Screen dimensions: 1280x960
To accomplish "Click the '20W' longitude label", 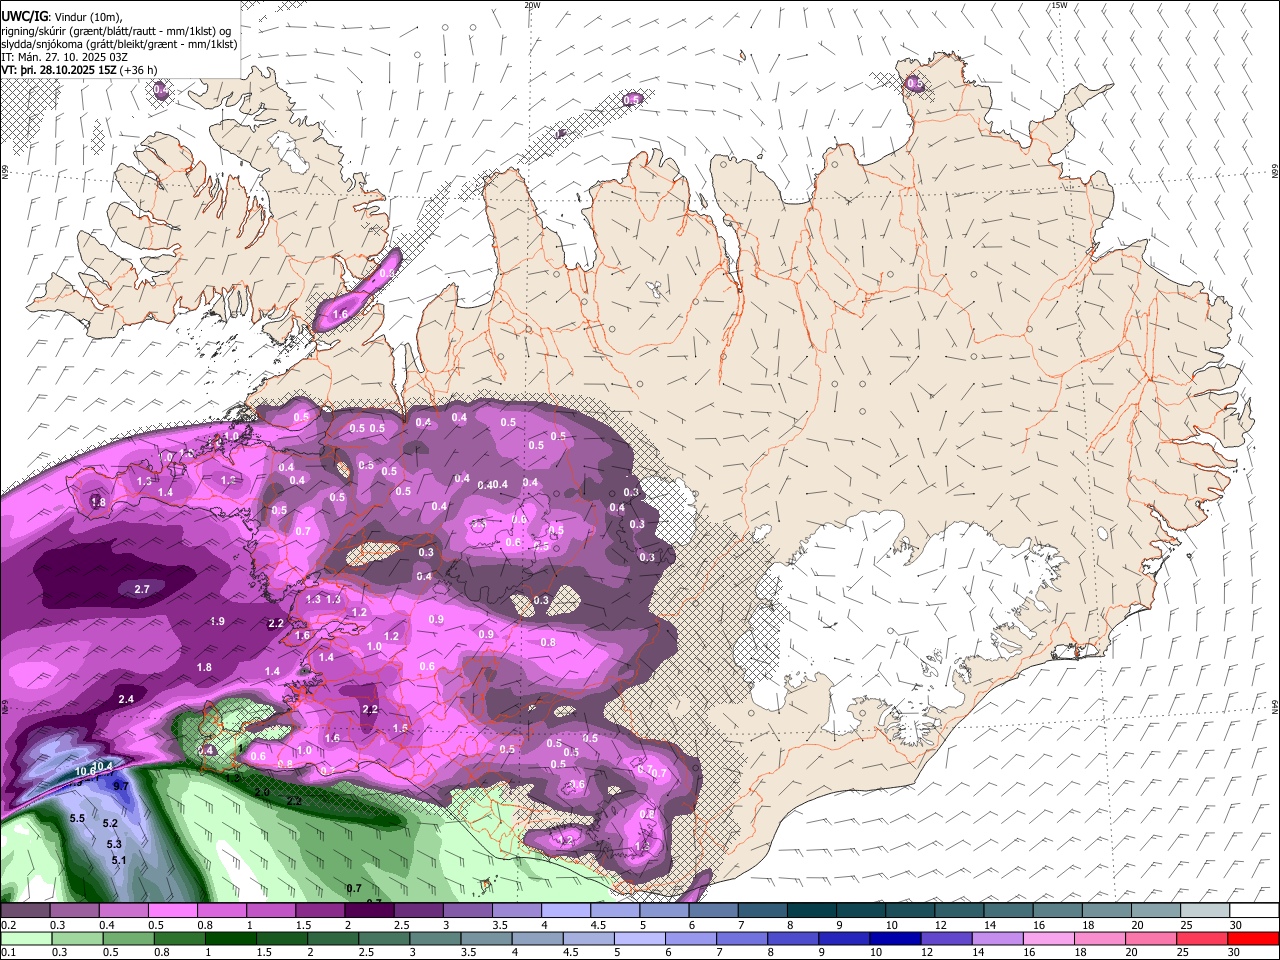I will pyautogui.click(x=532, y=5).
